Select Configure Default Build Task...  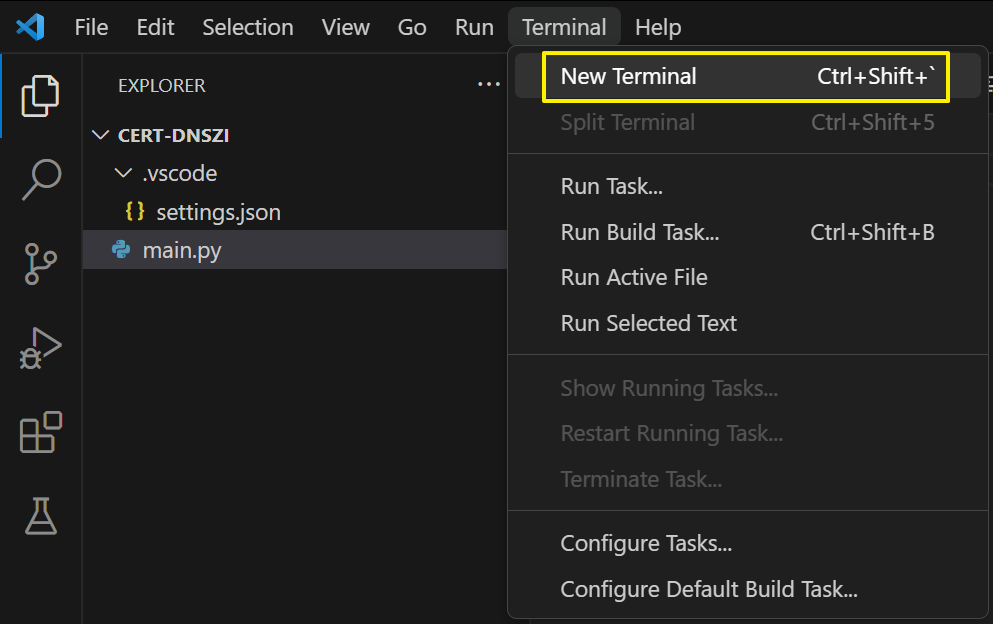[708, 590]
